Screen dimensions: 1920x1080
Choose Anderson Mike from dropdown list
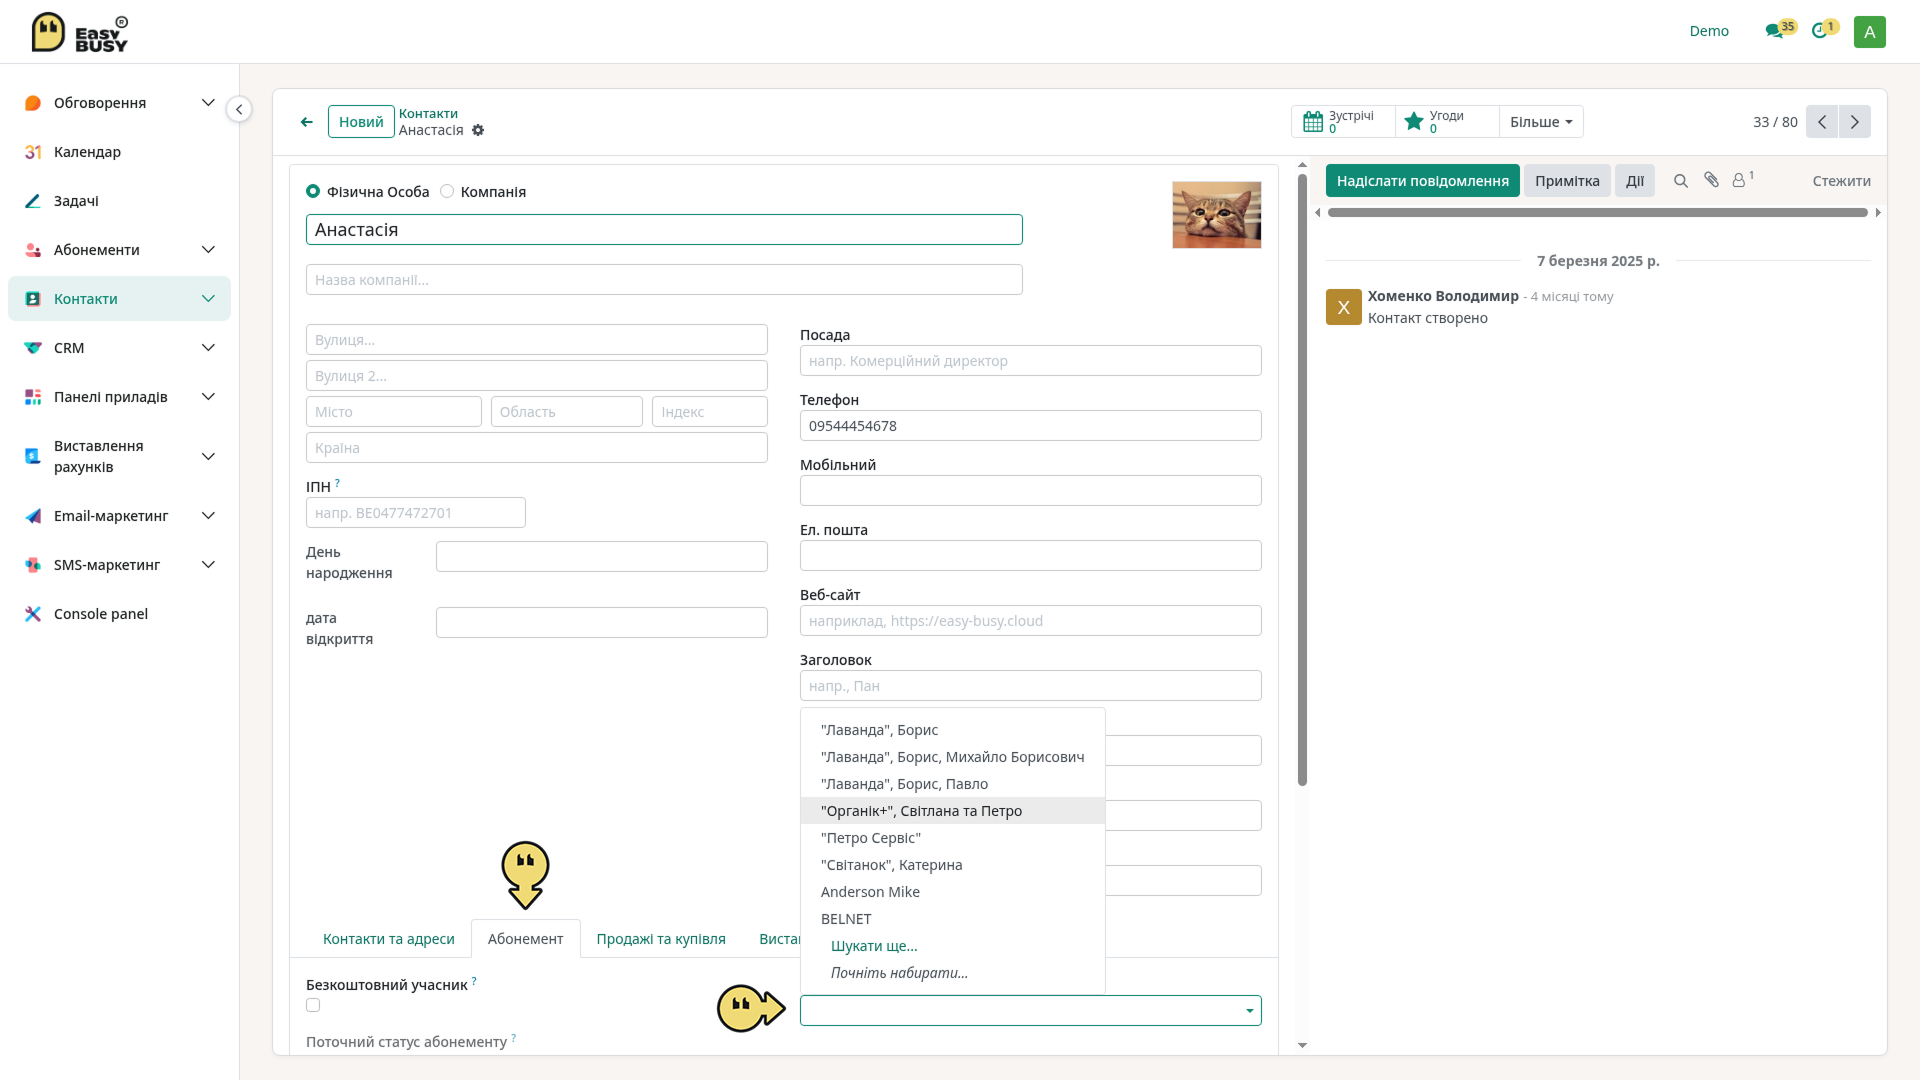pyautogui.click(x=953, y=892)
